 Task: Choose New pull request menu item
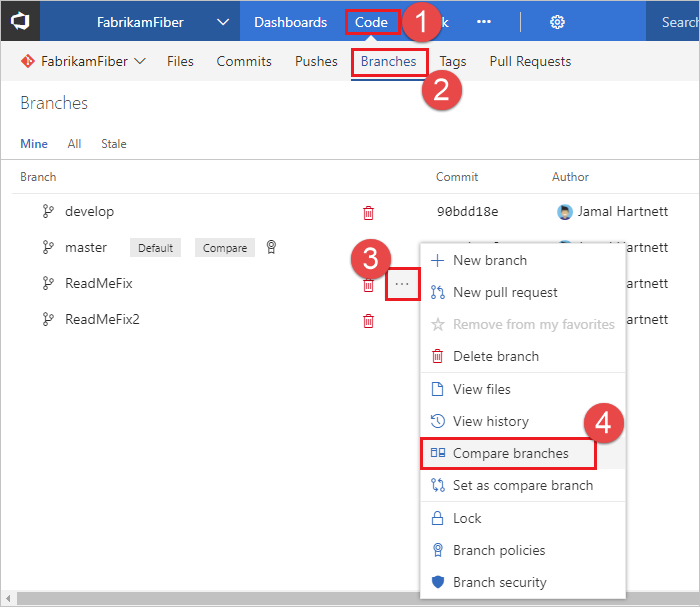point(523,292)
